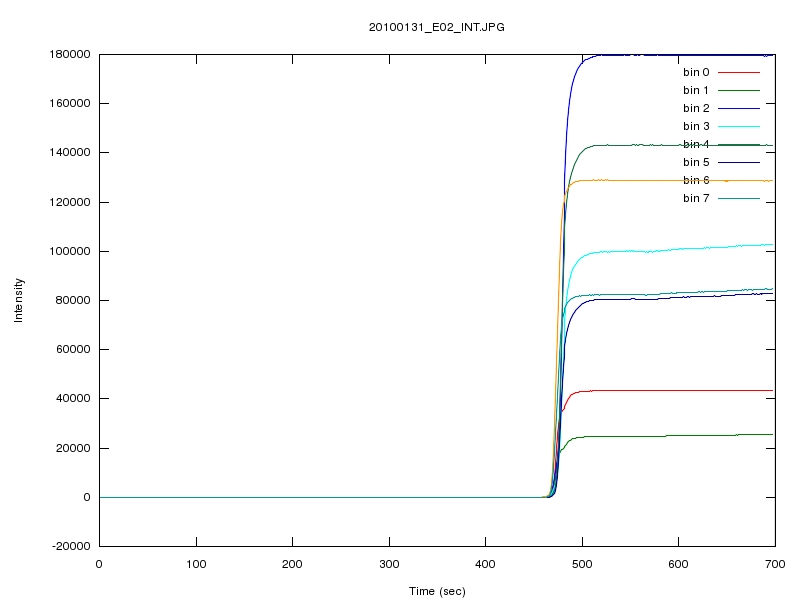Click the 'bin 7' legend label
The height and width of the screenshot is (600, 800).
point(696,198)
